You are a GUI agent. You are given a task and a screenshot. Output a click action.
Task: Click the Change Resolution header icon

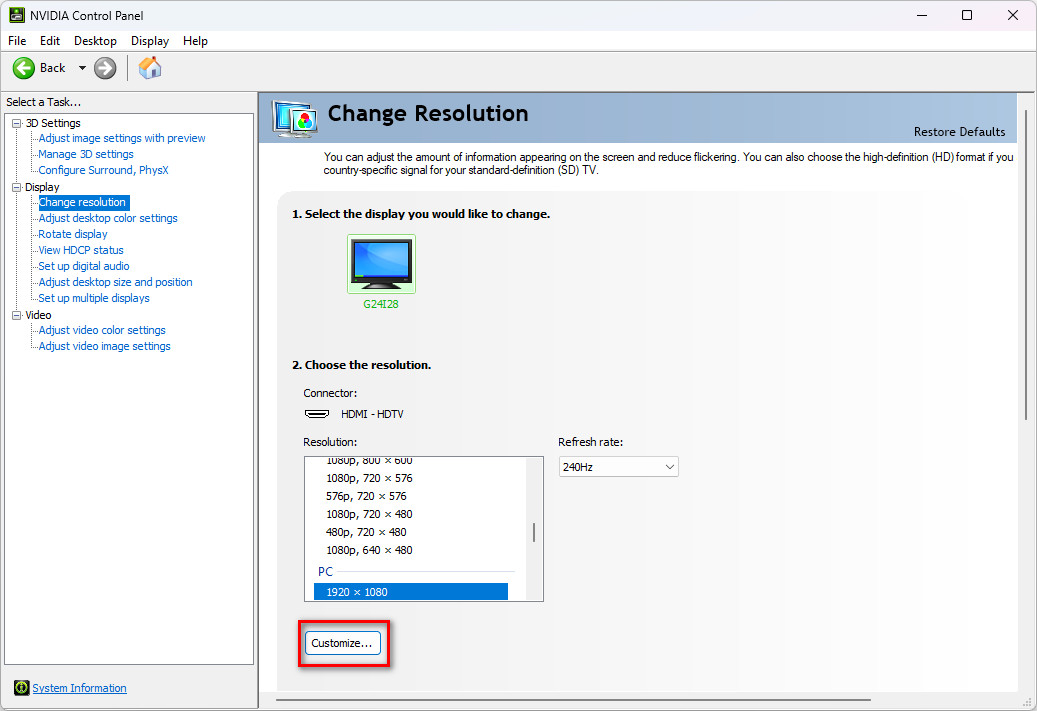[x=295, y=119]
